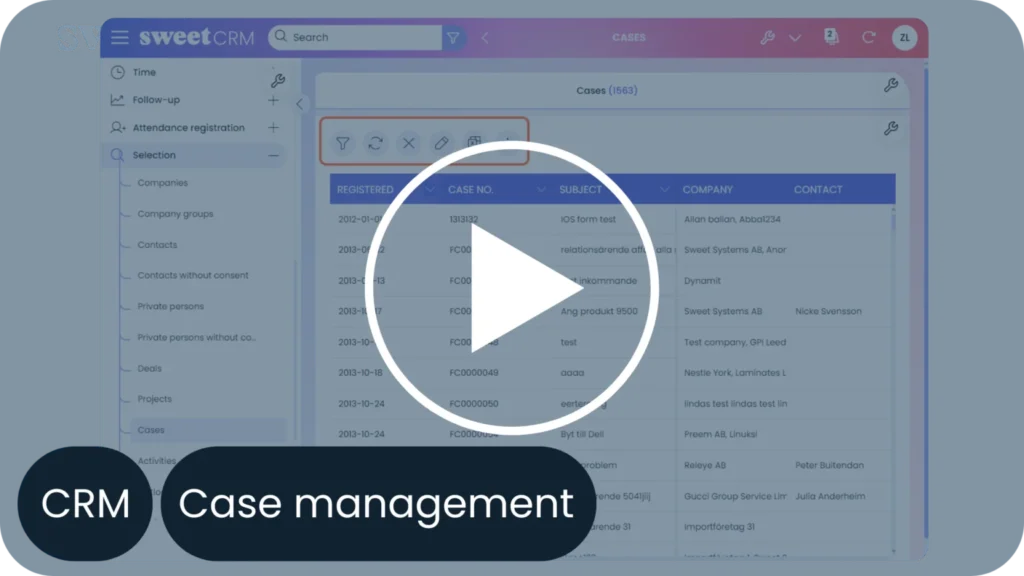Open the wrench settings in the top header
Screen dimensions: 1024x576
[x=767, y=37]
